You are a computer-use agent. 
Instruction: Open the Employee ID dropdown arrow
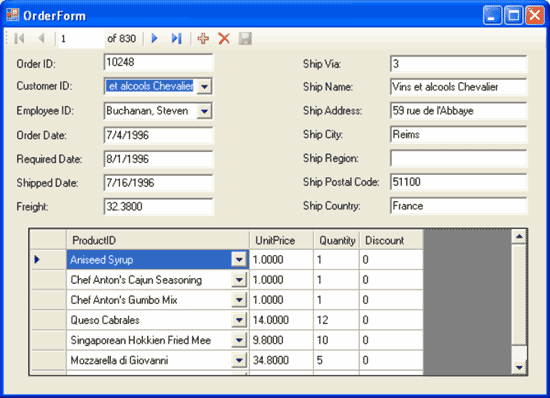pos(204,111)
